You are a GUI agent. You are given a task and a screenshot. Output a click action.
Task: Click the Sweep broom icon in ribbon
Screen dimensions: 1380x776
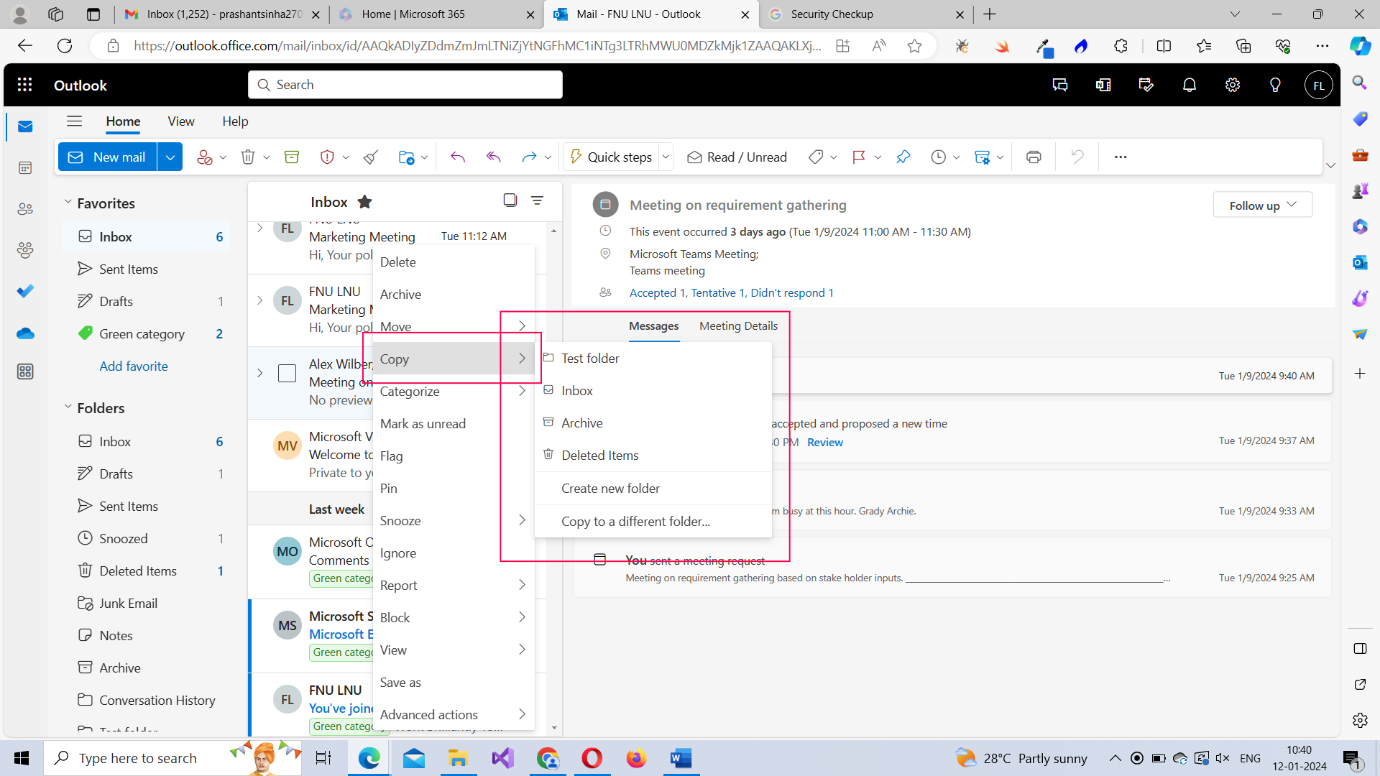point(370,157)
